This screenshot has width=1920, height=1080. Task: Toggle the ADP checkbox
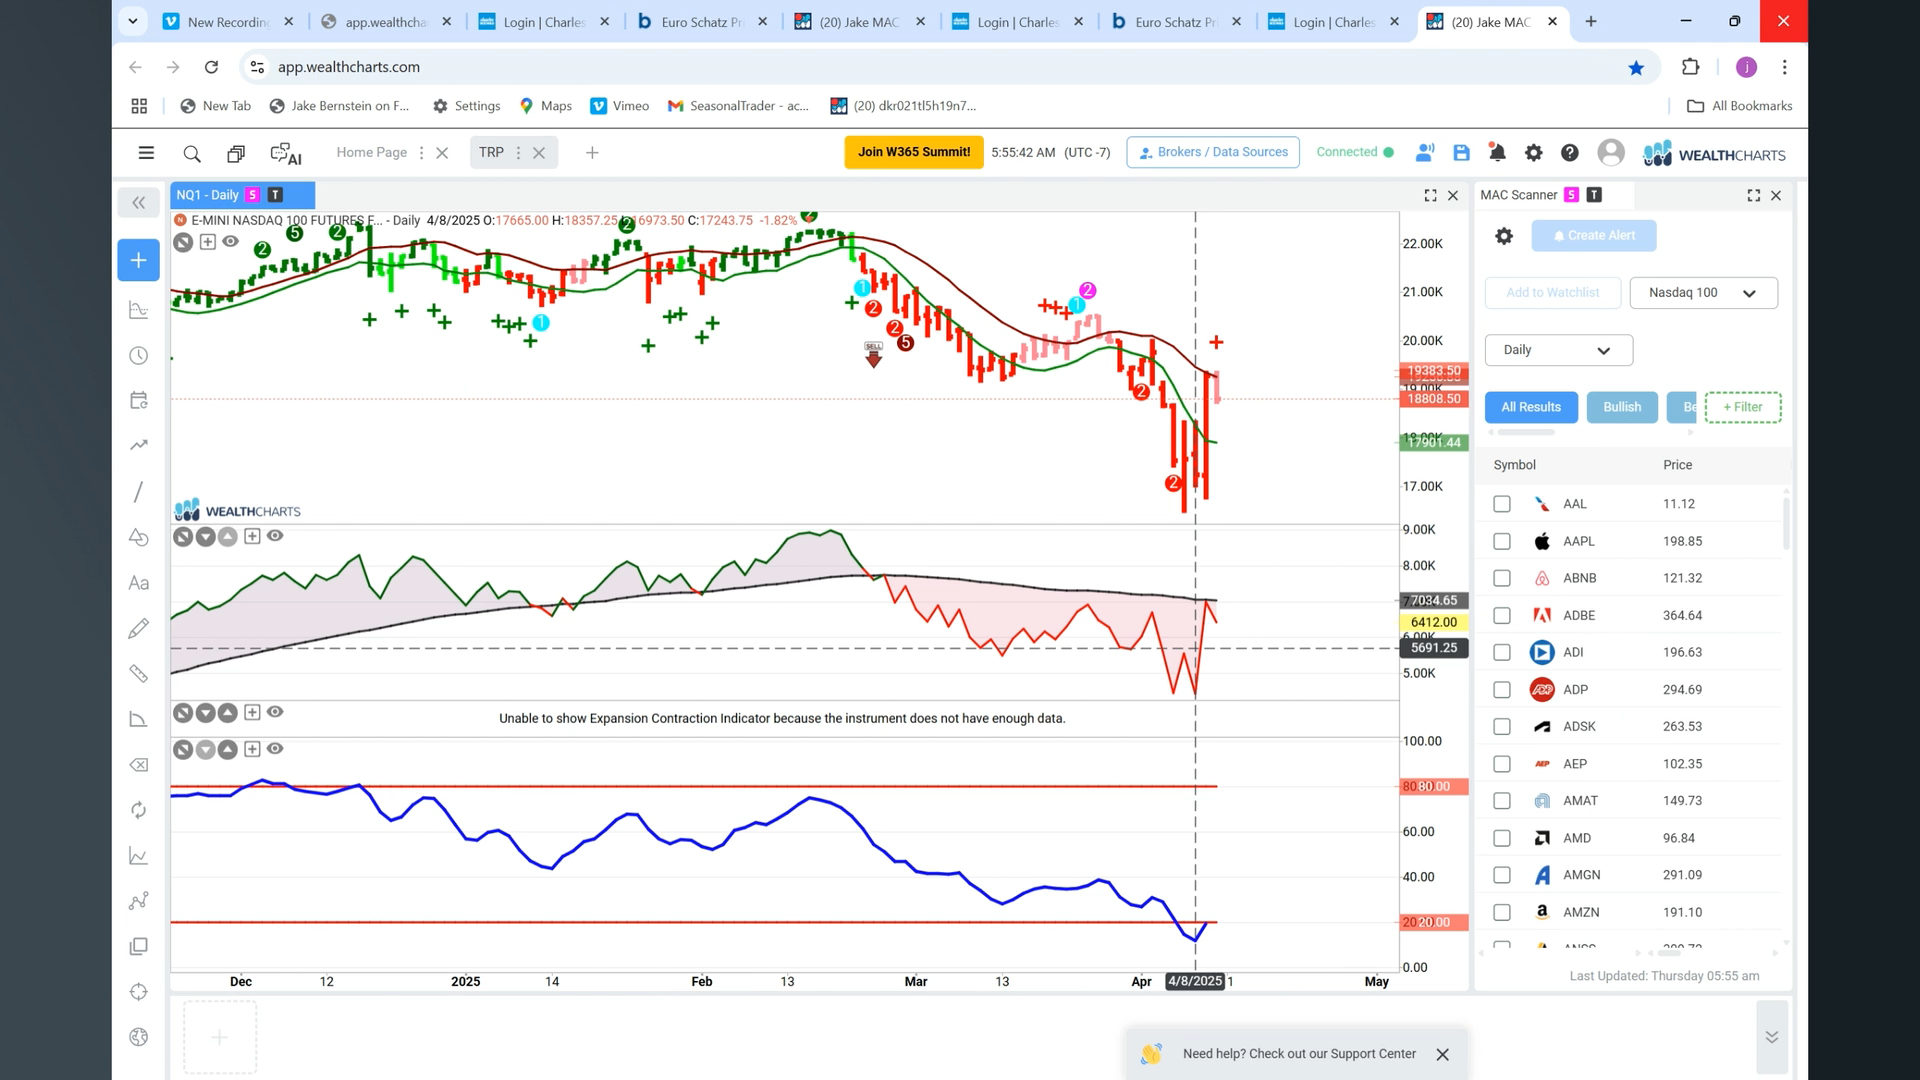[x=1502, y=690]
